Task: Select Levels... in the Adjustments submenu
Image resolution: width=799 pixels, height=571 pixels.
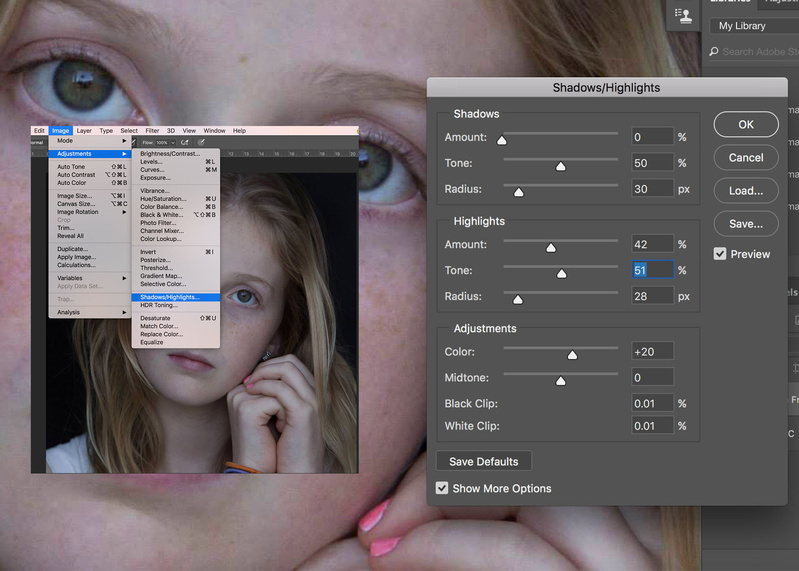Action: point(176,161)
